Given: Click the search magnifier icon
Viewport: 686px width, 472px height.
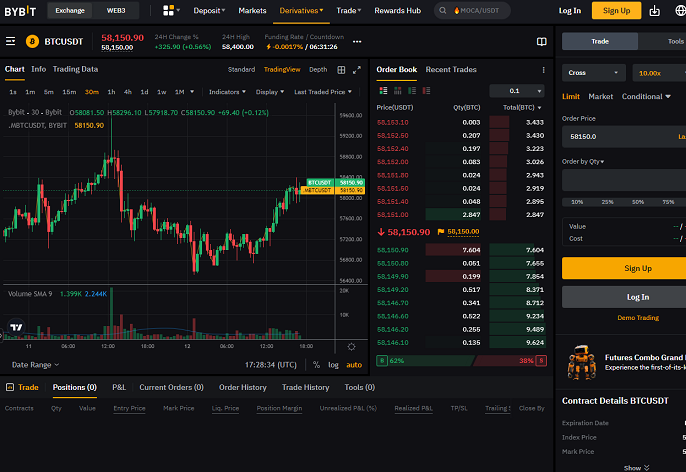Looking at the screenshot, I should (443, 10).
